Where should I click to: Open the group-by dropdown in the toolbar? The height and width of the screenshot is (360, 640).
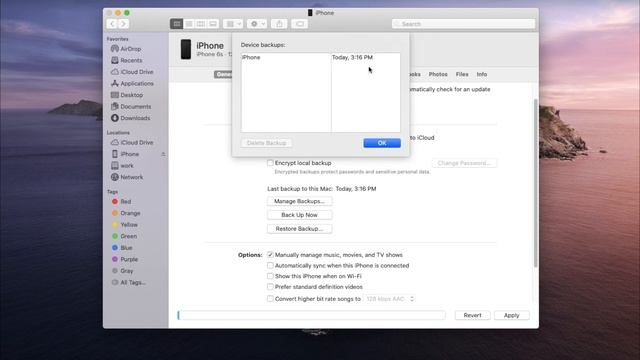coord(233,24)
